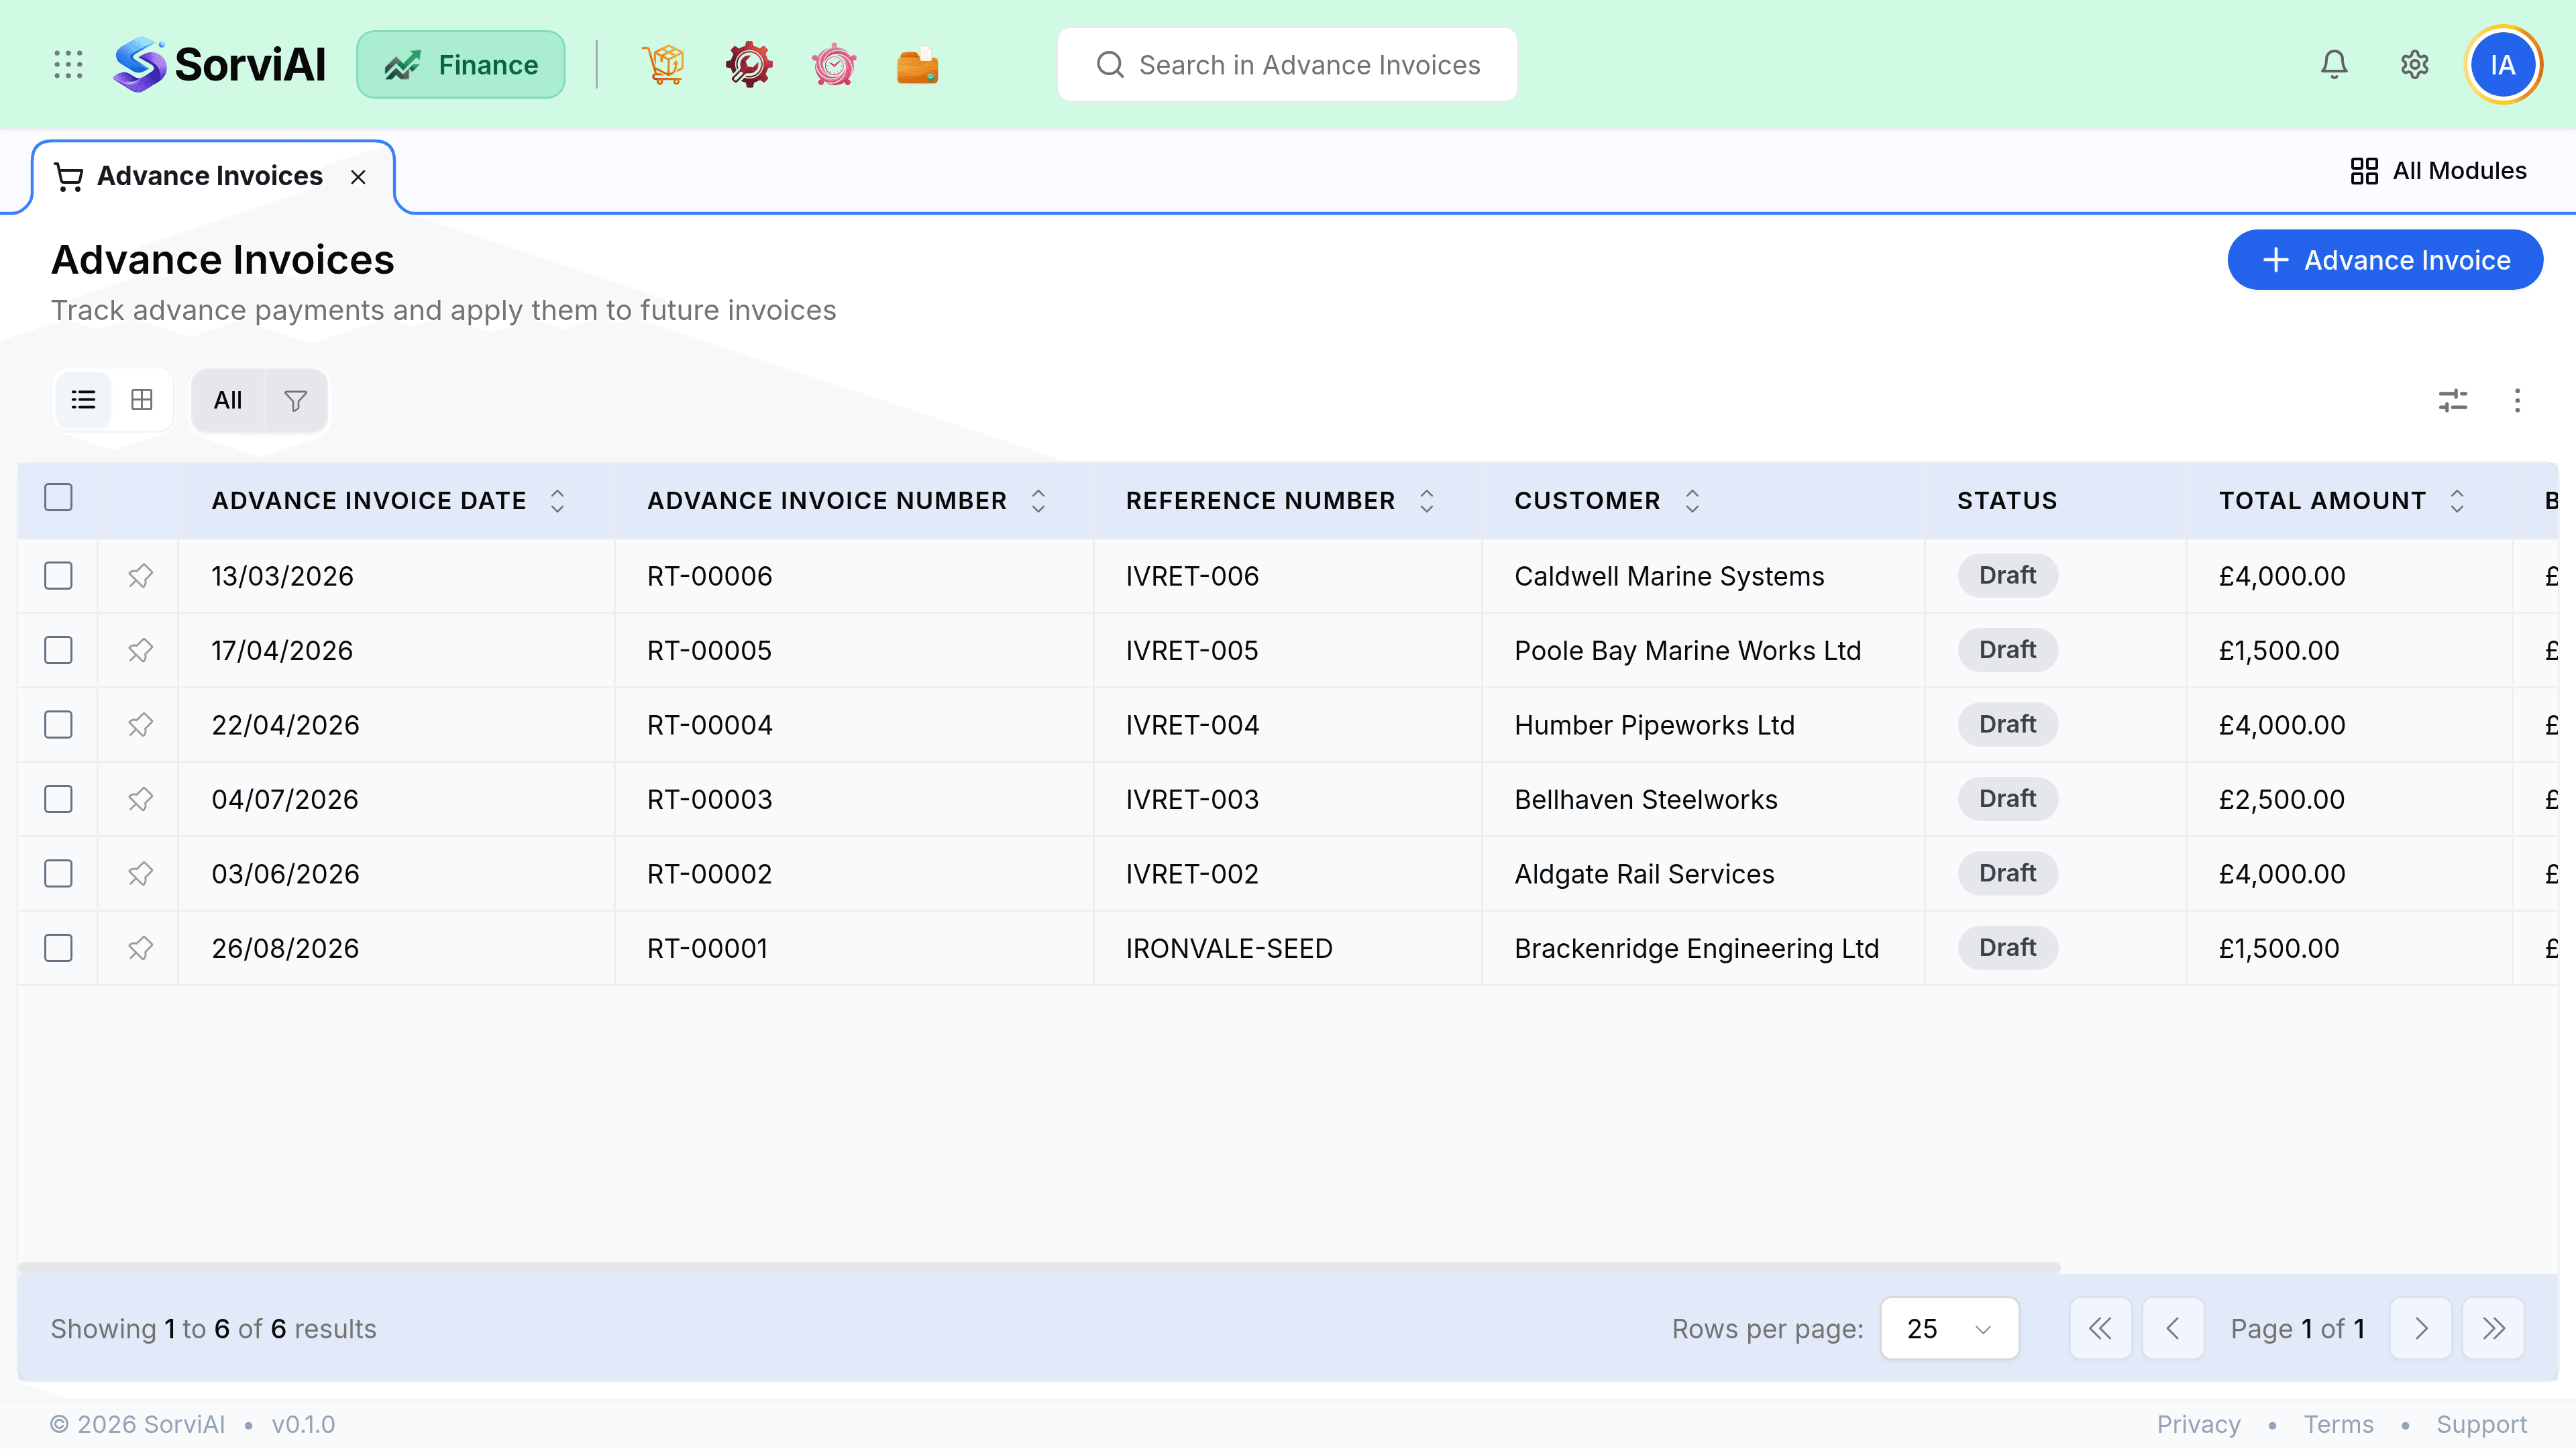Select the Poole Bay Marine Works checkbox
2576x1449 pixels.
(59, 650)
